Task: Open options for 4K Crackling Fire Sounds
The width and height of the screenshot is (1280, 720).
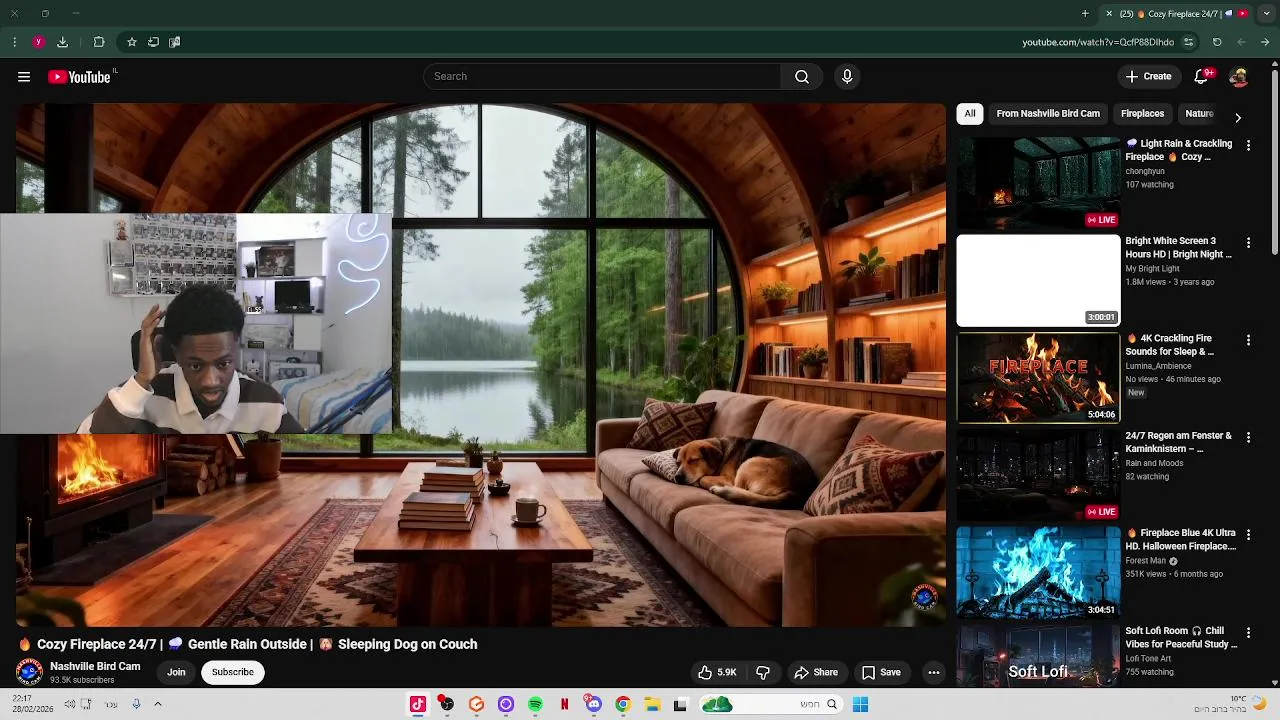Action: [x=1248, y=341]
